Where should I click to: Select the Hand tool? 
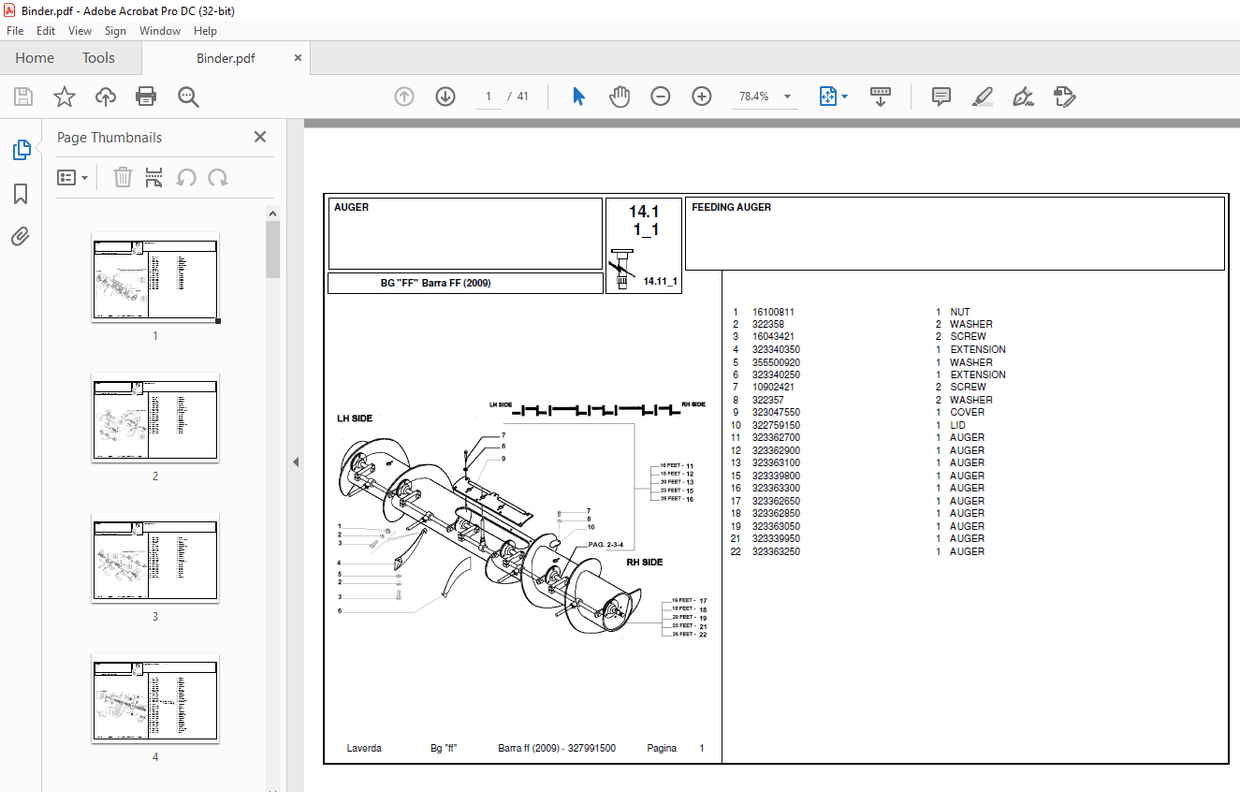[620, 96]
